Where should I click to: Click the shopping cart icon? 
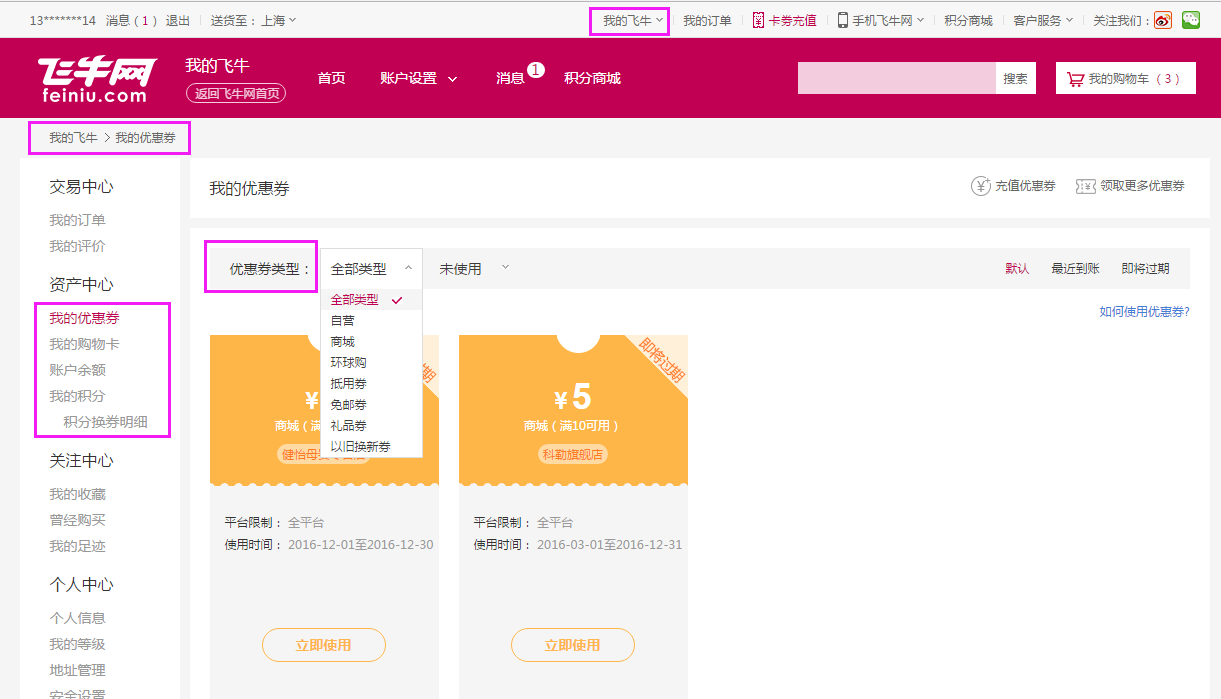1075,78
